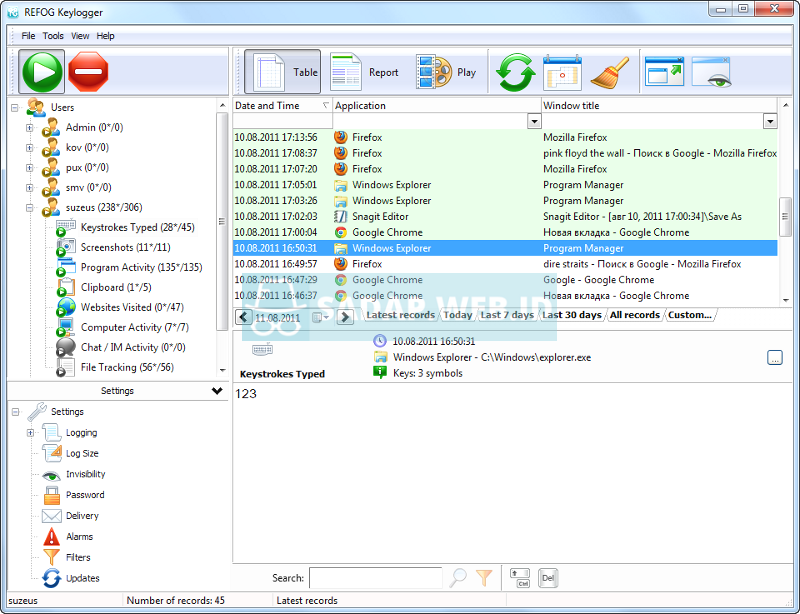Image resolution: width=800 pixels, height=614 pixels.
Task: Open Password settings
Action: click(x=85, y=495)
